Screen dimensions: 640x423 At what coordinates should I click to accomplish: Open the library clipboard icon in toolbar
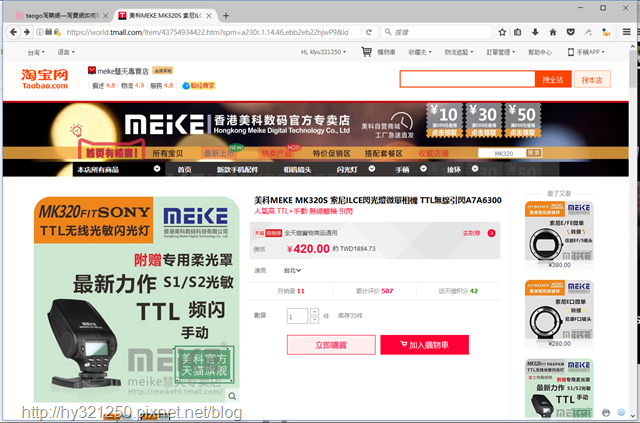point(518,32)
